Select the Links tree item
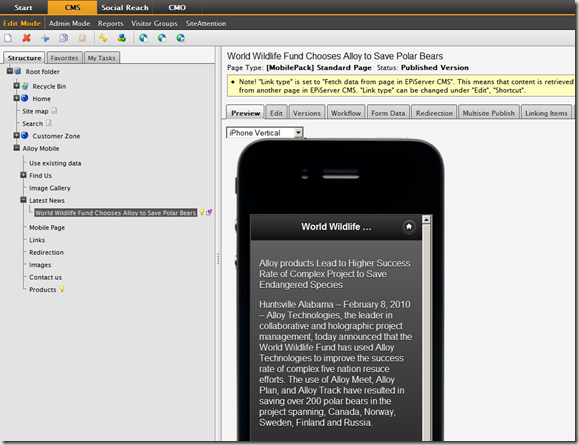 coord(37,240)
